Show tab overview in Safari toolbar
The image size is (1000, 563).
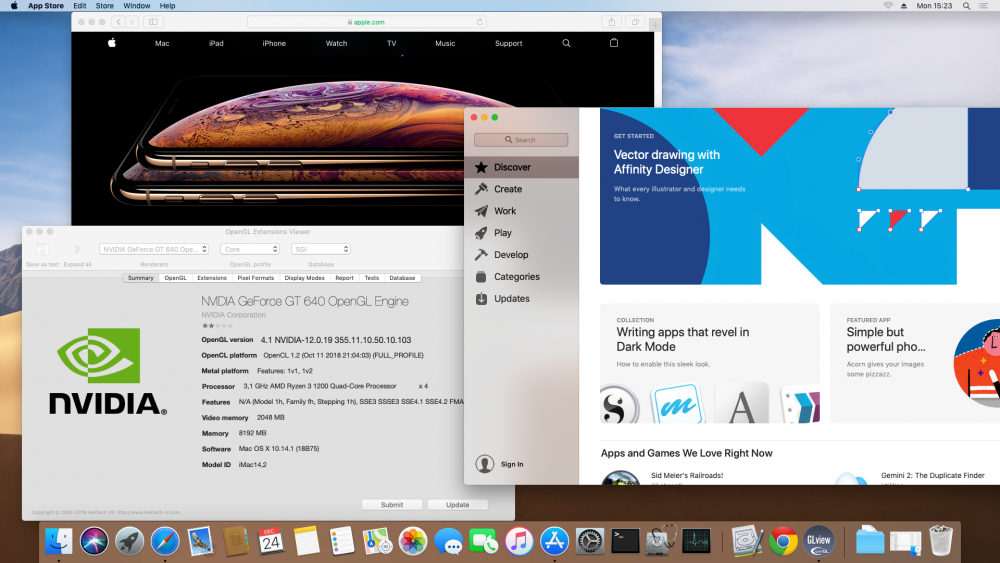click(x=635, y=22)
